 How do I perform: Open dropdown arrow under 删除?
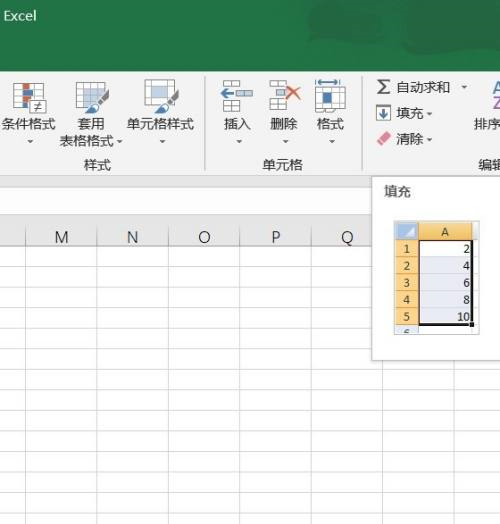point(285,142)
